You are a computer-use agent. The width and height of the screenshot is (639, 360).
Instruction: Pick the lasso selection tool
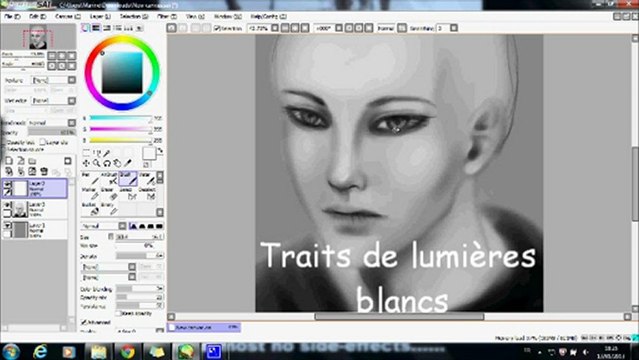tap(96, 153)
